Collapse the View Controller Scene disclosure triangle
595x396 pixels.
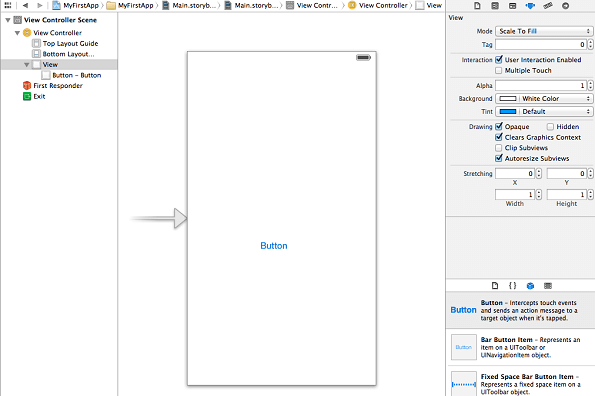(x=8, y=20)
